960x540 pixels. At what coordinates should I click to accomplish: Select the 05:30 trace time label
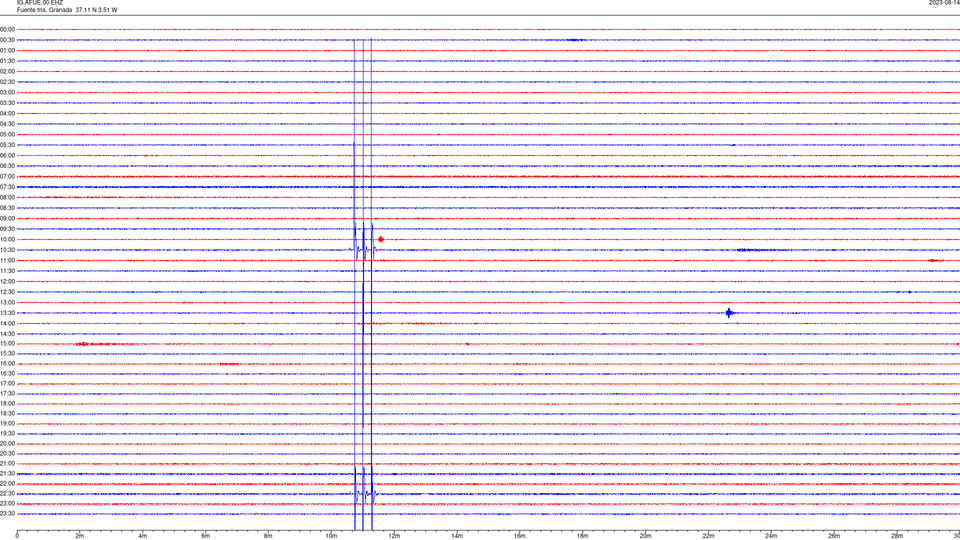click(7, 145)
